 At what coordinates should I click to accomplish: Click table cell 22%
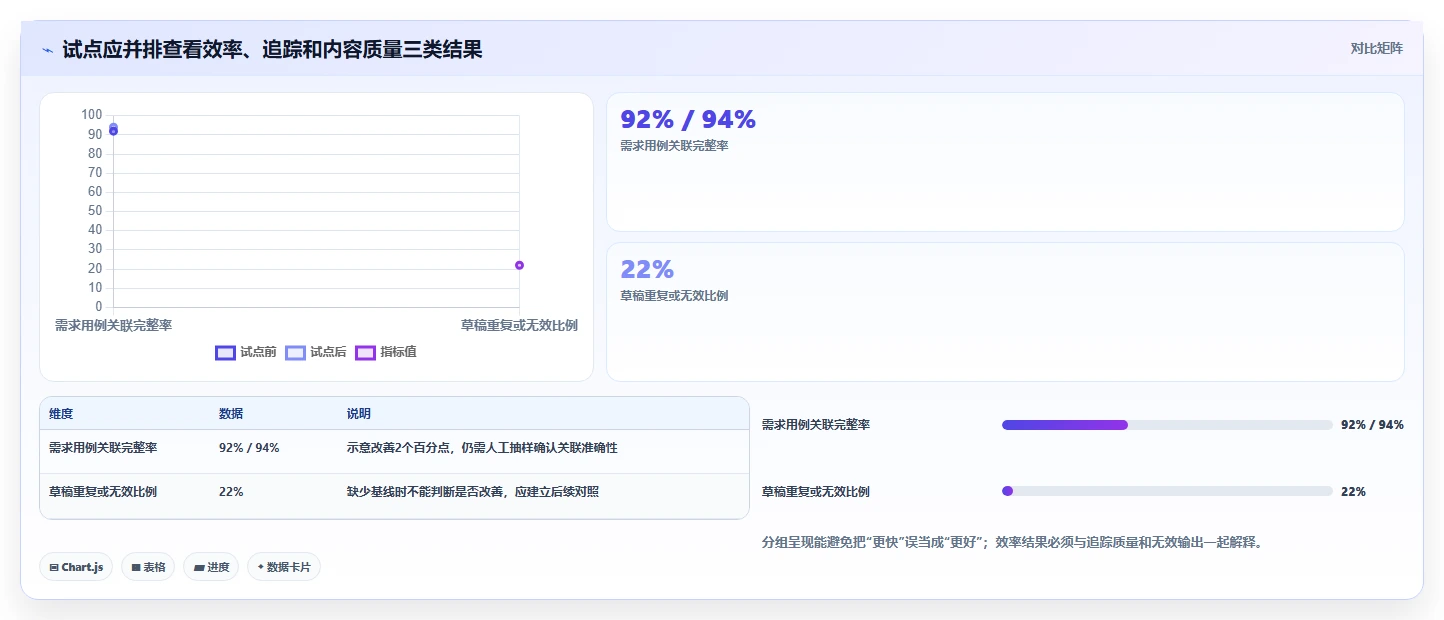point(231,492)
